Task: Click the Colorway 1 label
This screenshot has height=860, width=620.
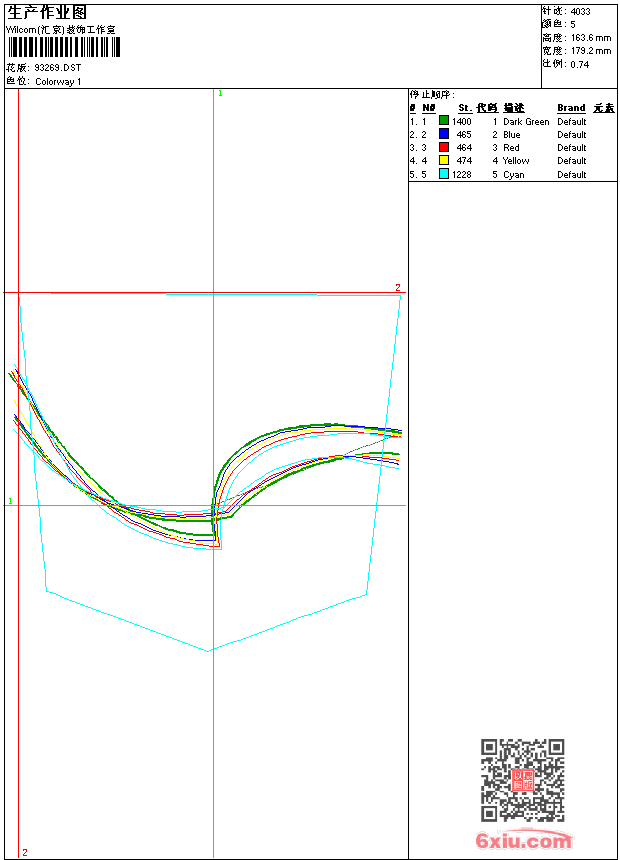Action: click(x=59, y=82)
